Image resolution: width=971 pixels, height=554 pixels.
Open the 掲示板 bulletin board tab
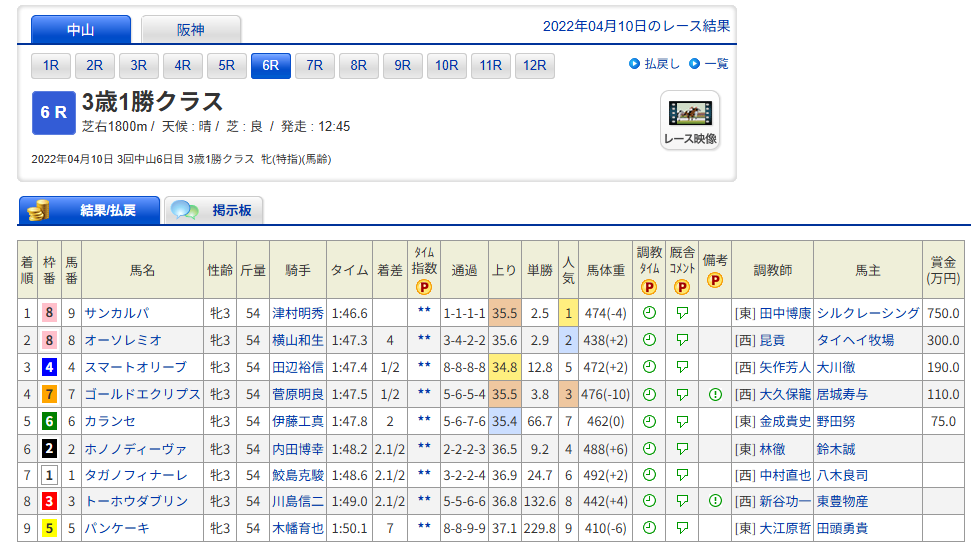213,211
